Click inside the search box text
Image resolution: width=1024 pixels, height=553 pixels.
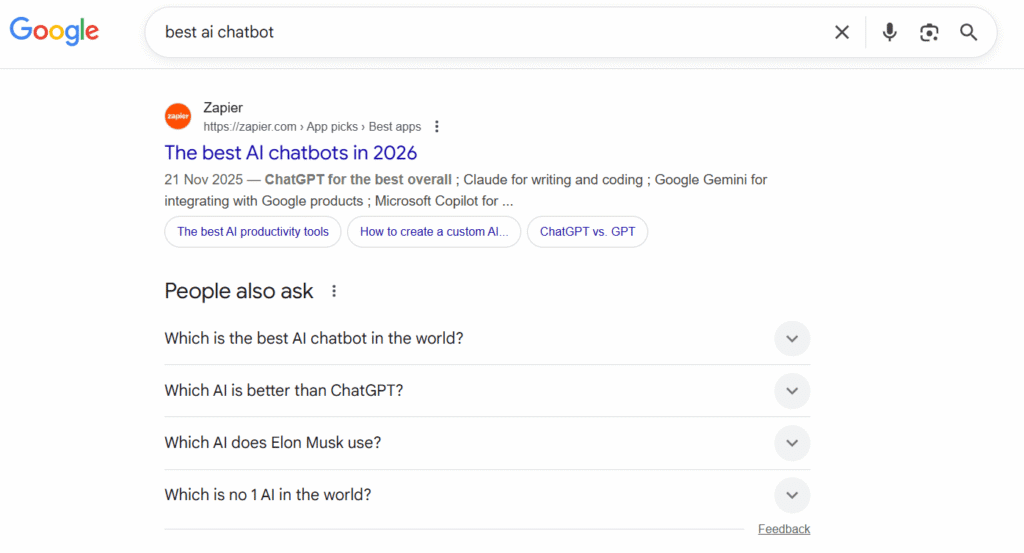click(219, 32)
